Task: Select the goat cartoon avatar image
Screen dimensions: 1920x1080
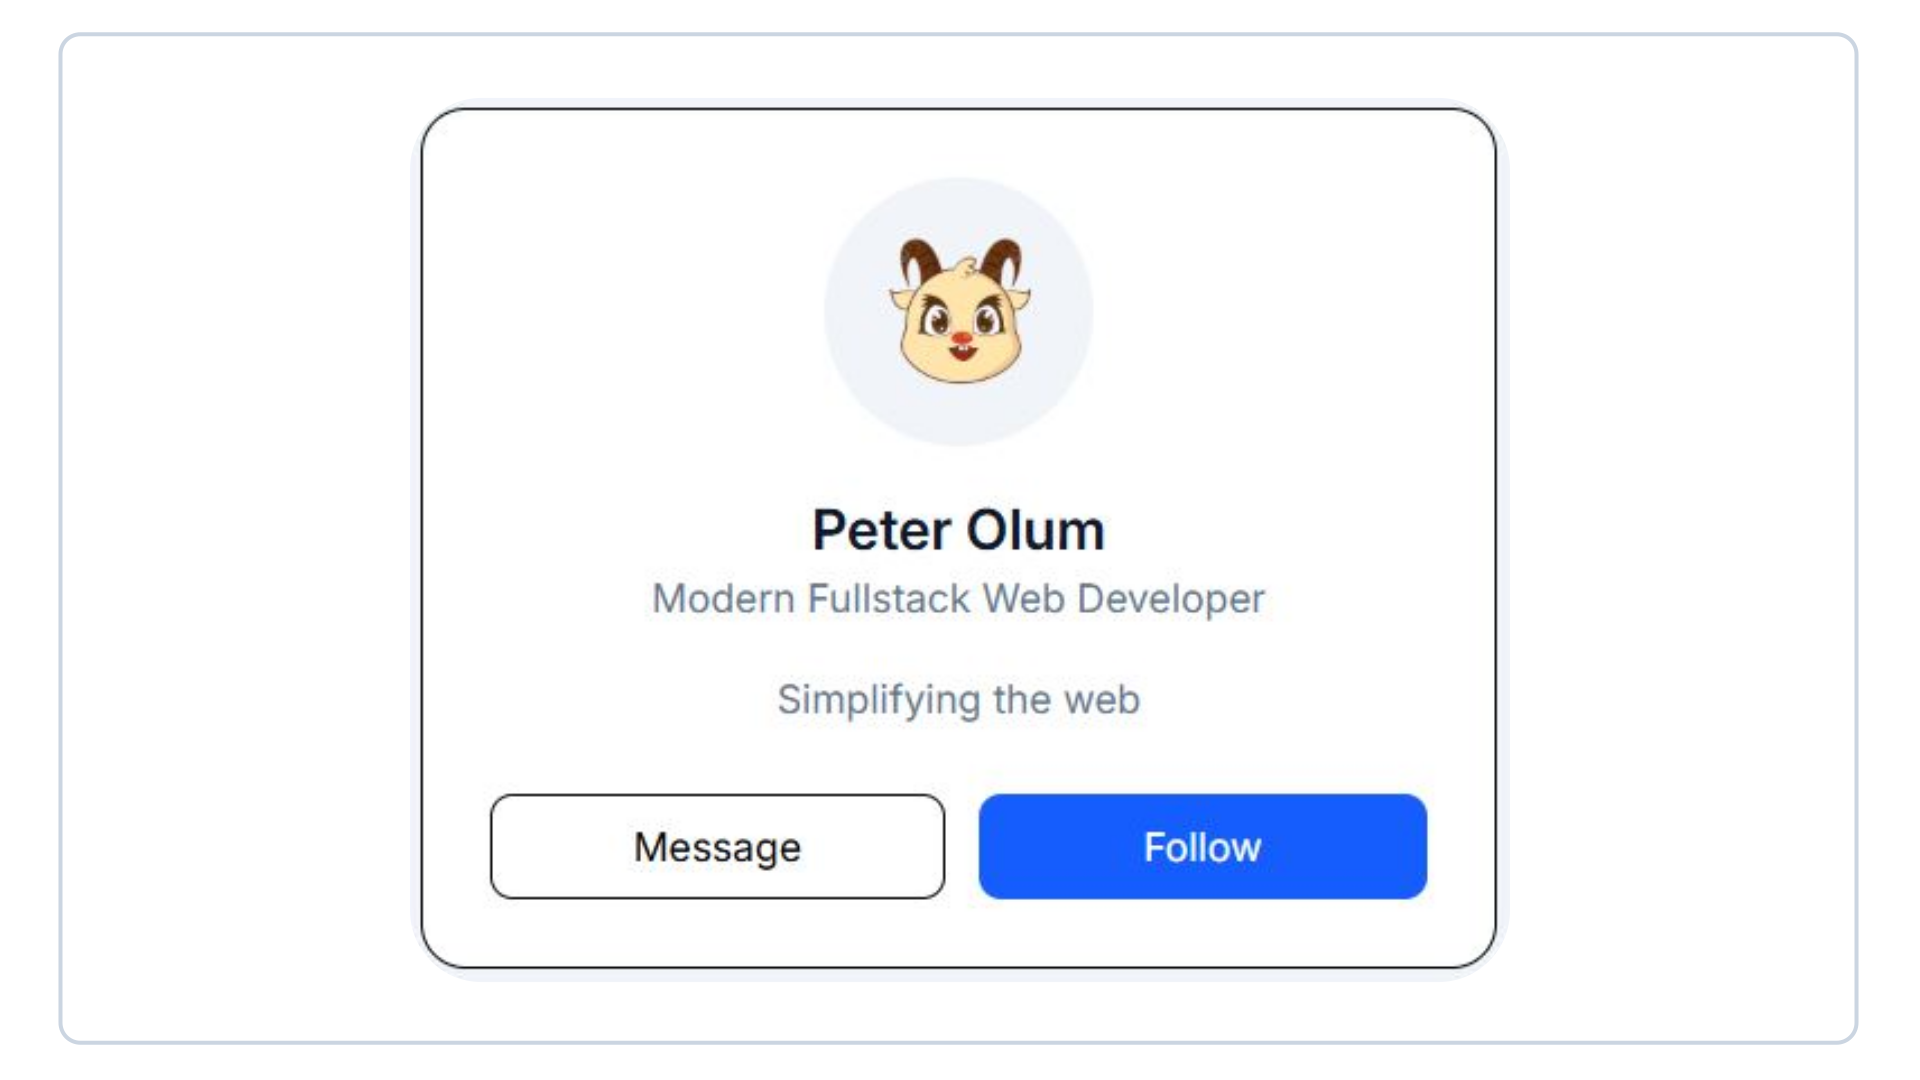Action: pyautogui.click(x=959, y=311)
